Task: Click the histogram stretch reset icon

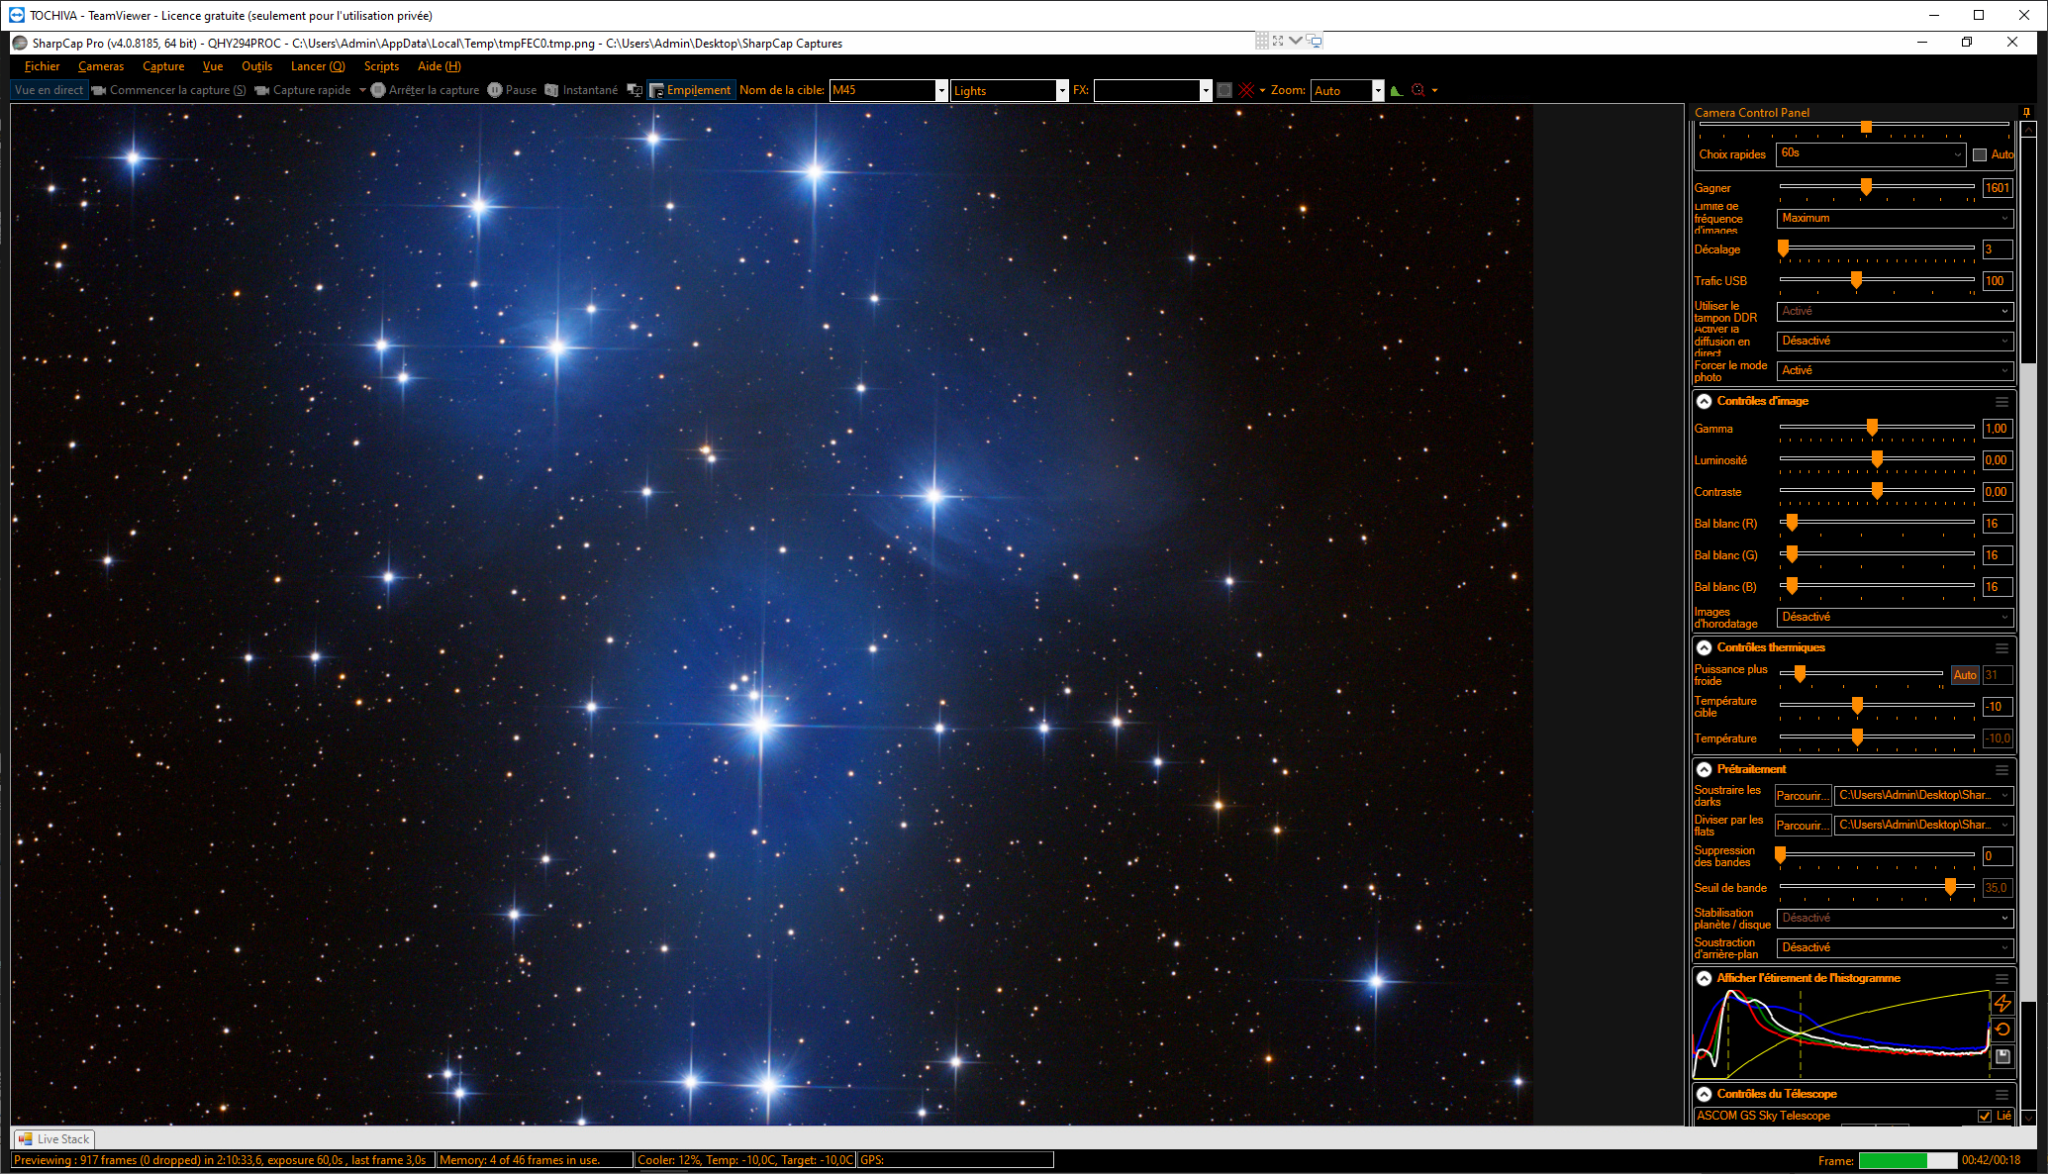Action: tap(2002, 1029)
